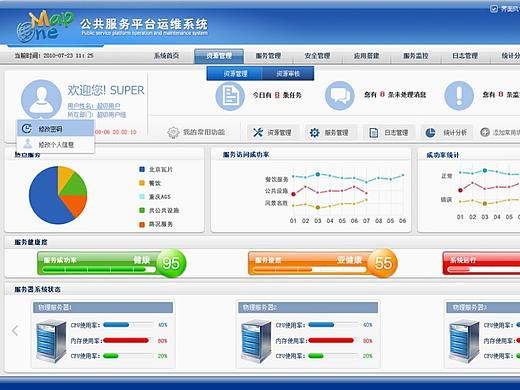Click the 风景名胜 yellow line marker at 03

coord(318,207)
